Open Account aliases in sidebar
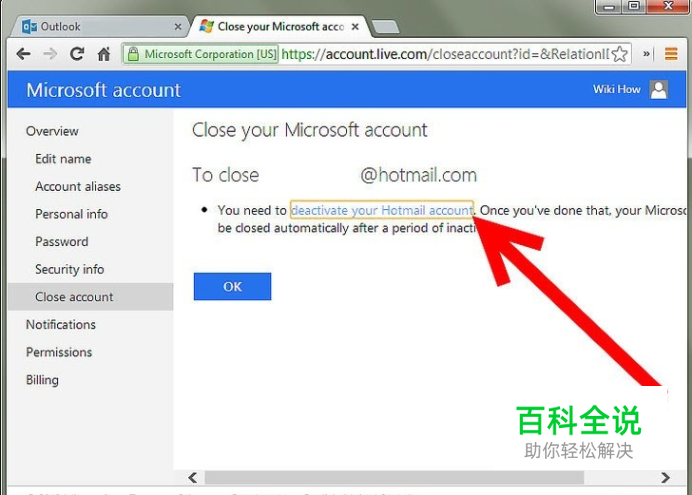This screenshot has width=692, height=495. (x=78, y=186)
